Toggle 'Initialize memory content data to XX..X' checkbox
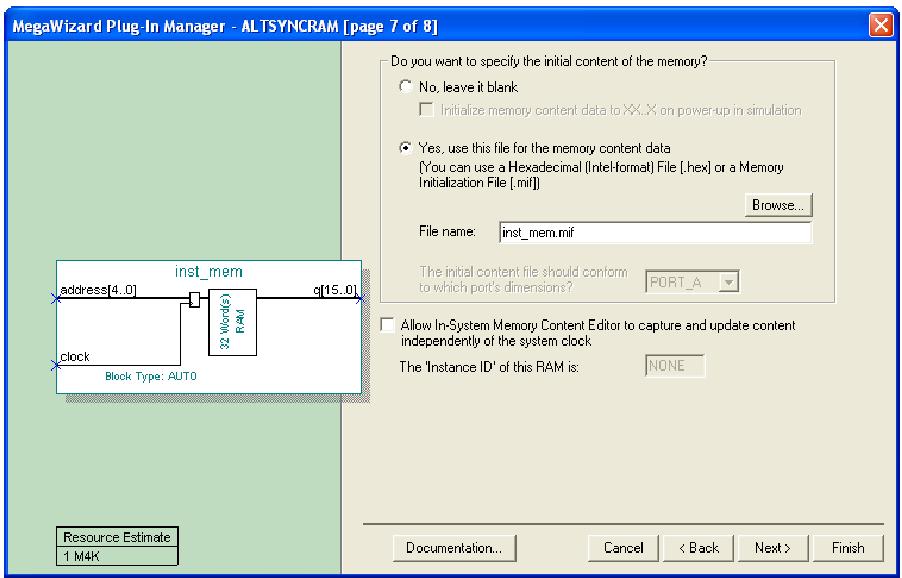Viewport: 902px width, 578px height. click(426, 109)
